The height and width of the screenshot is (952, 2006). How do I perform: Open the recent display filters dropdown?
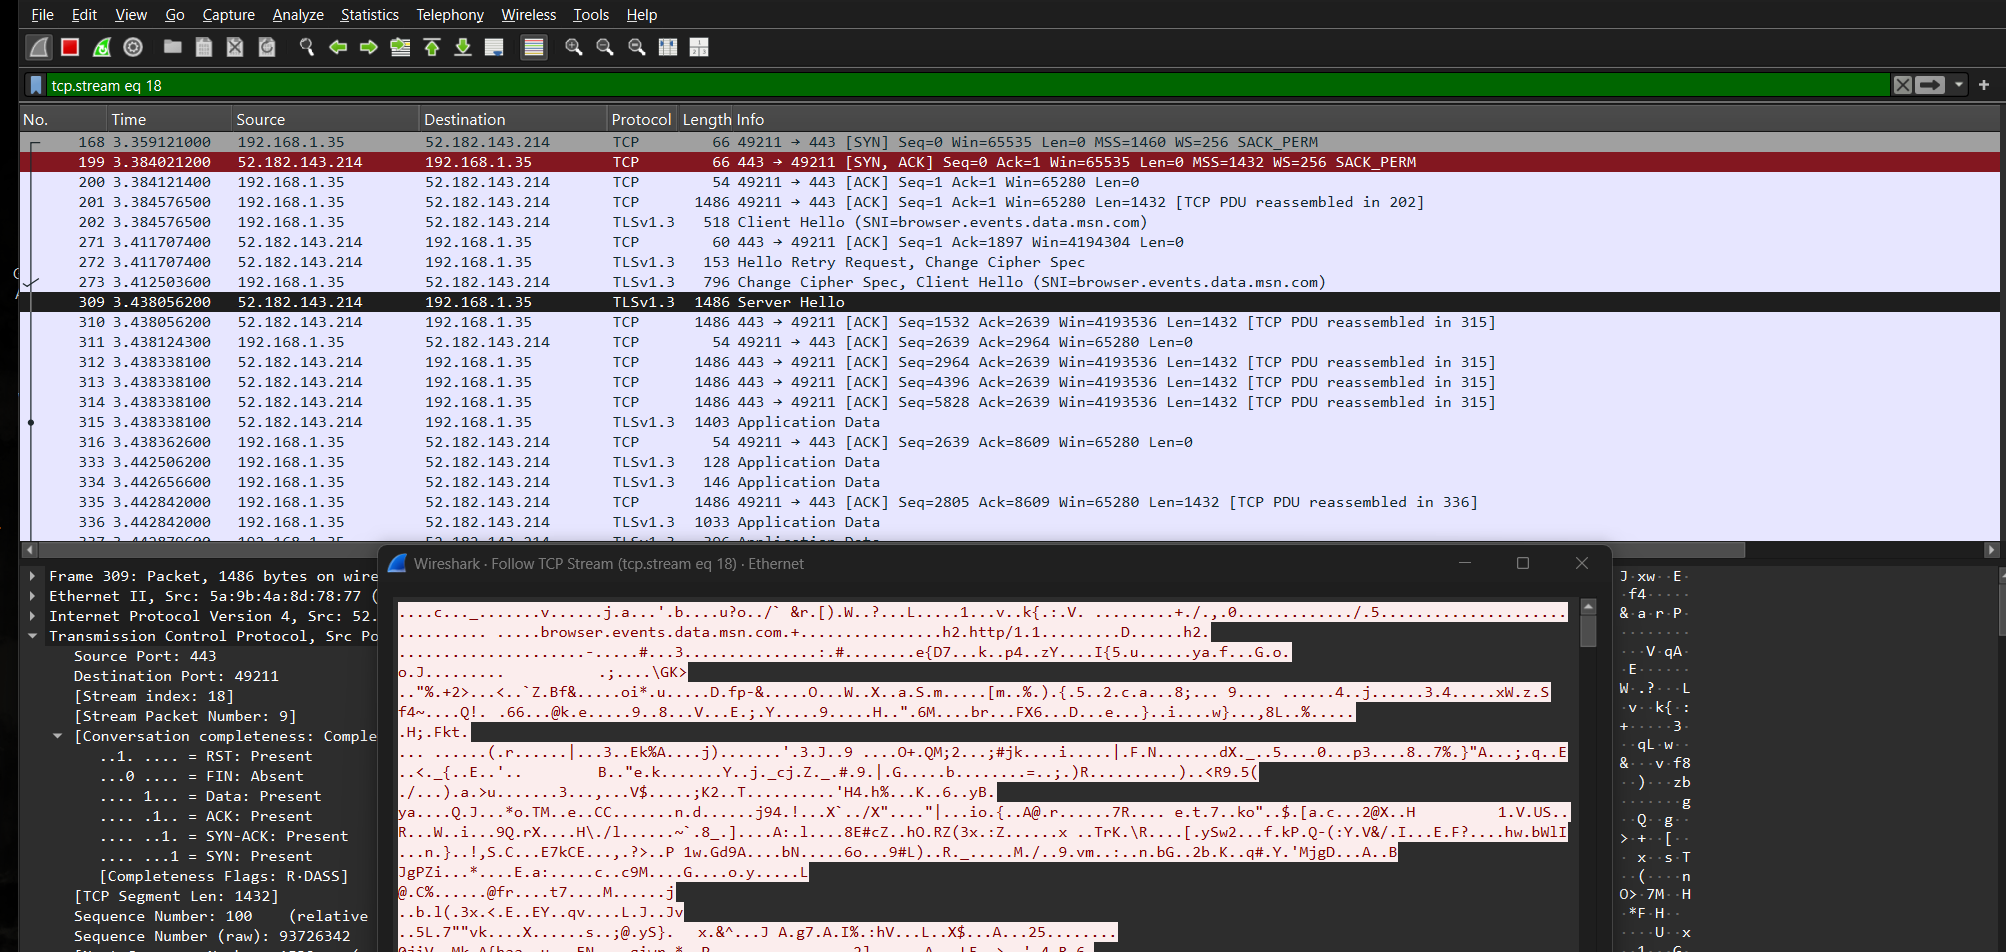pyautogui.click(x=1959, y=85)
